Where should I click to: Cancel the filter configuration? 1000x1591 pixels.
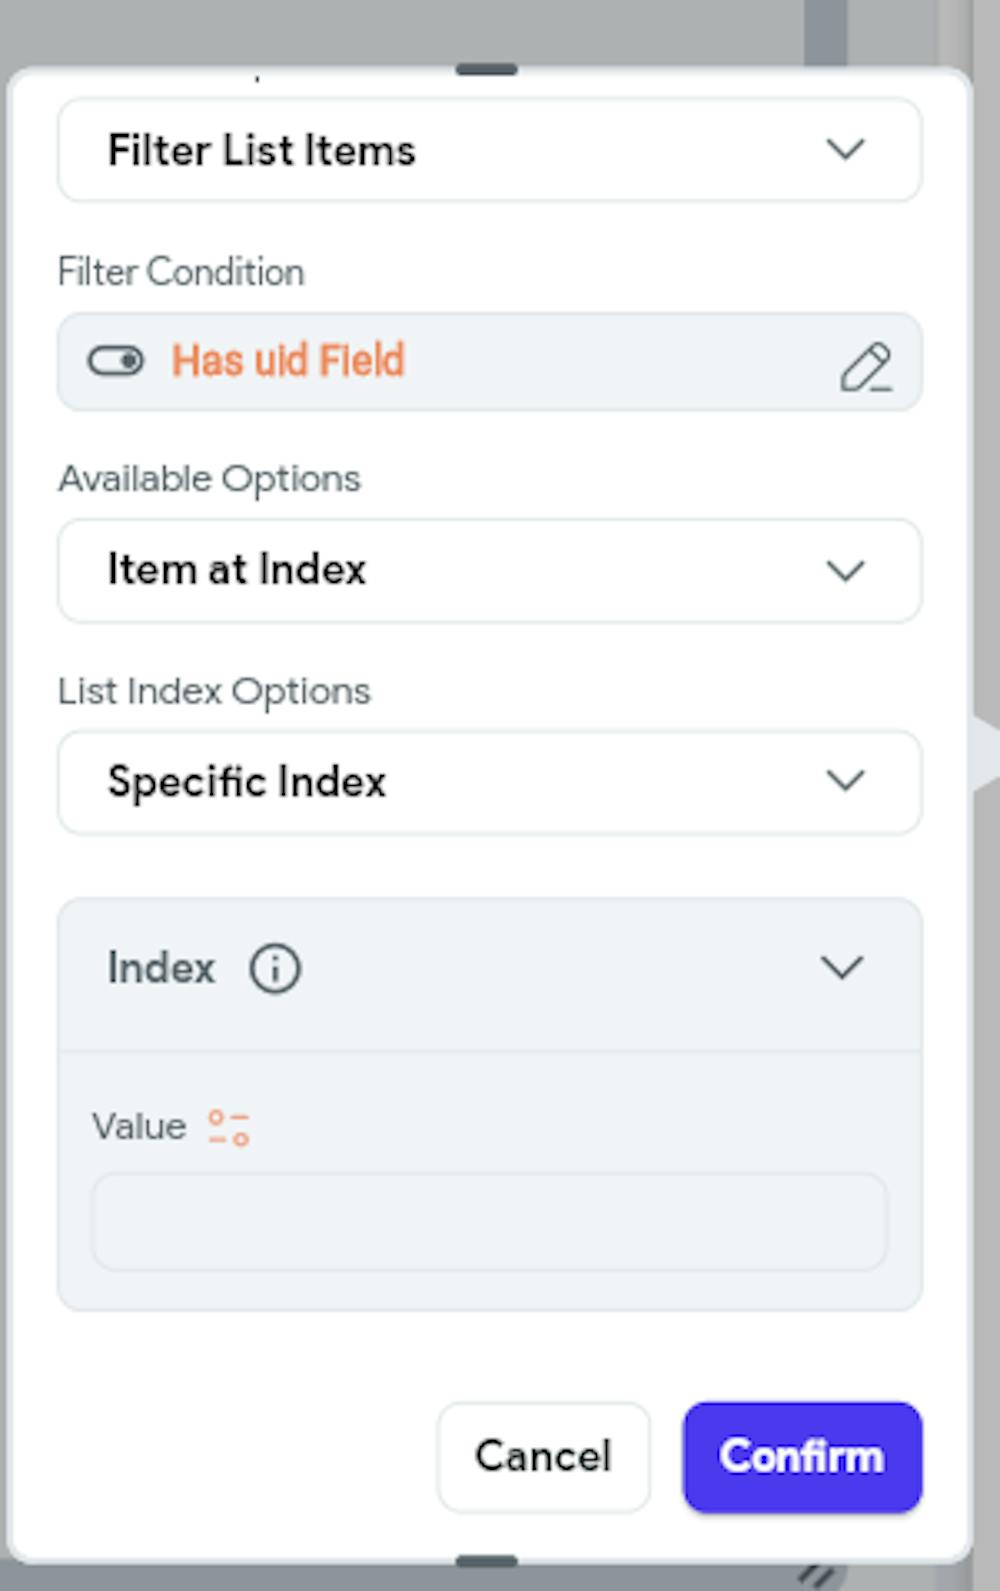(543, 1457)
